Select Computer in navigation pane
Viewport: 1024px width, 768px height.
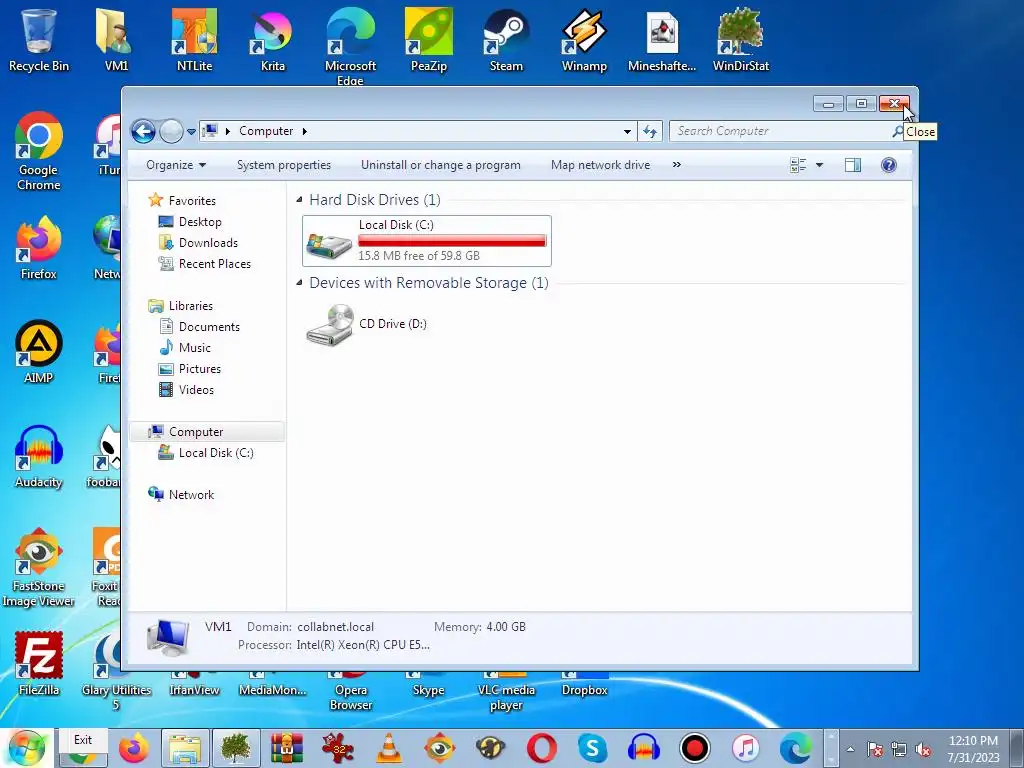point(196,432)
